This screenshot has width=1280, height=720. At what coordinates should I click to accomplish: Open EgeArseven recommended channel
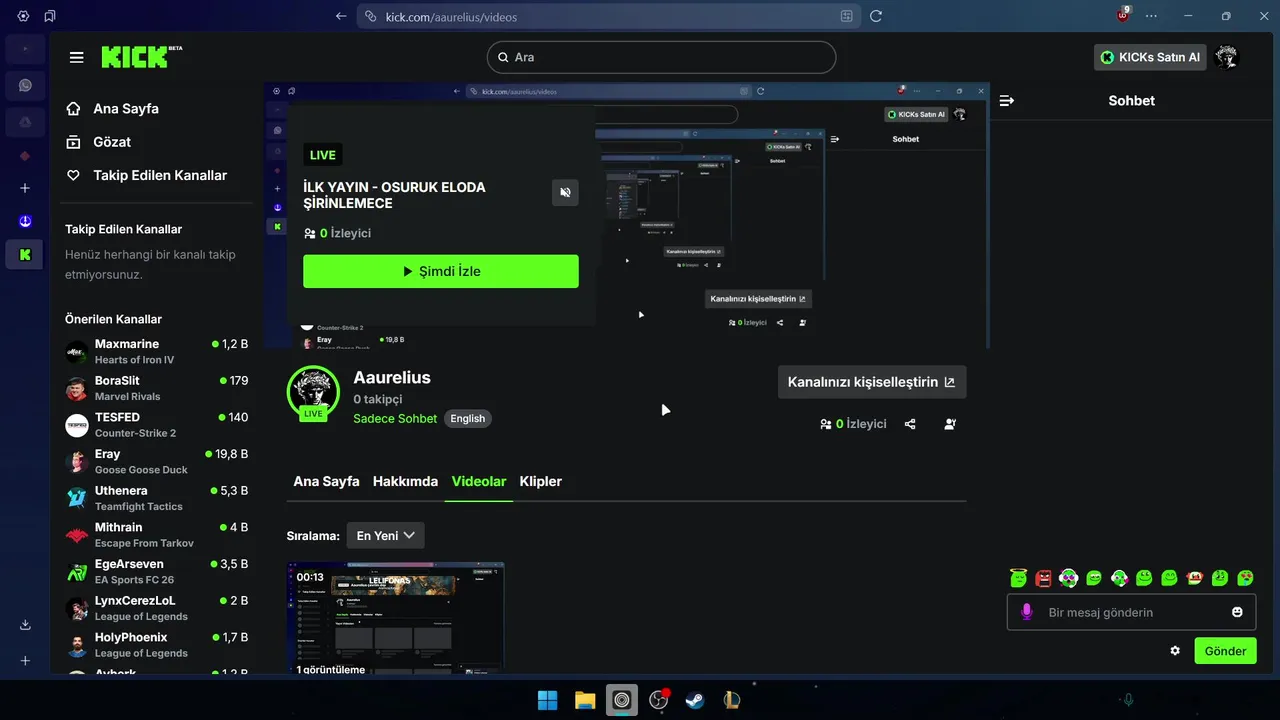coord(157,571)
